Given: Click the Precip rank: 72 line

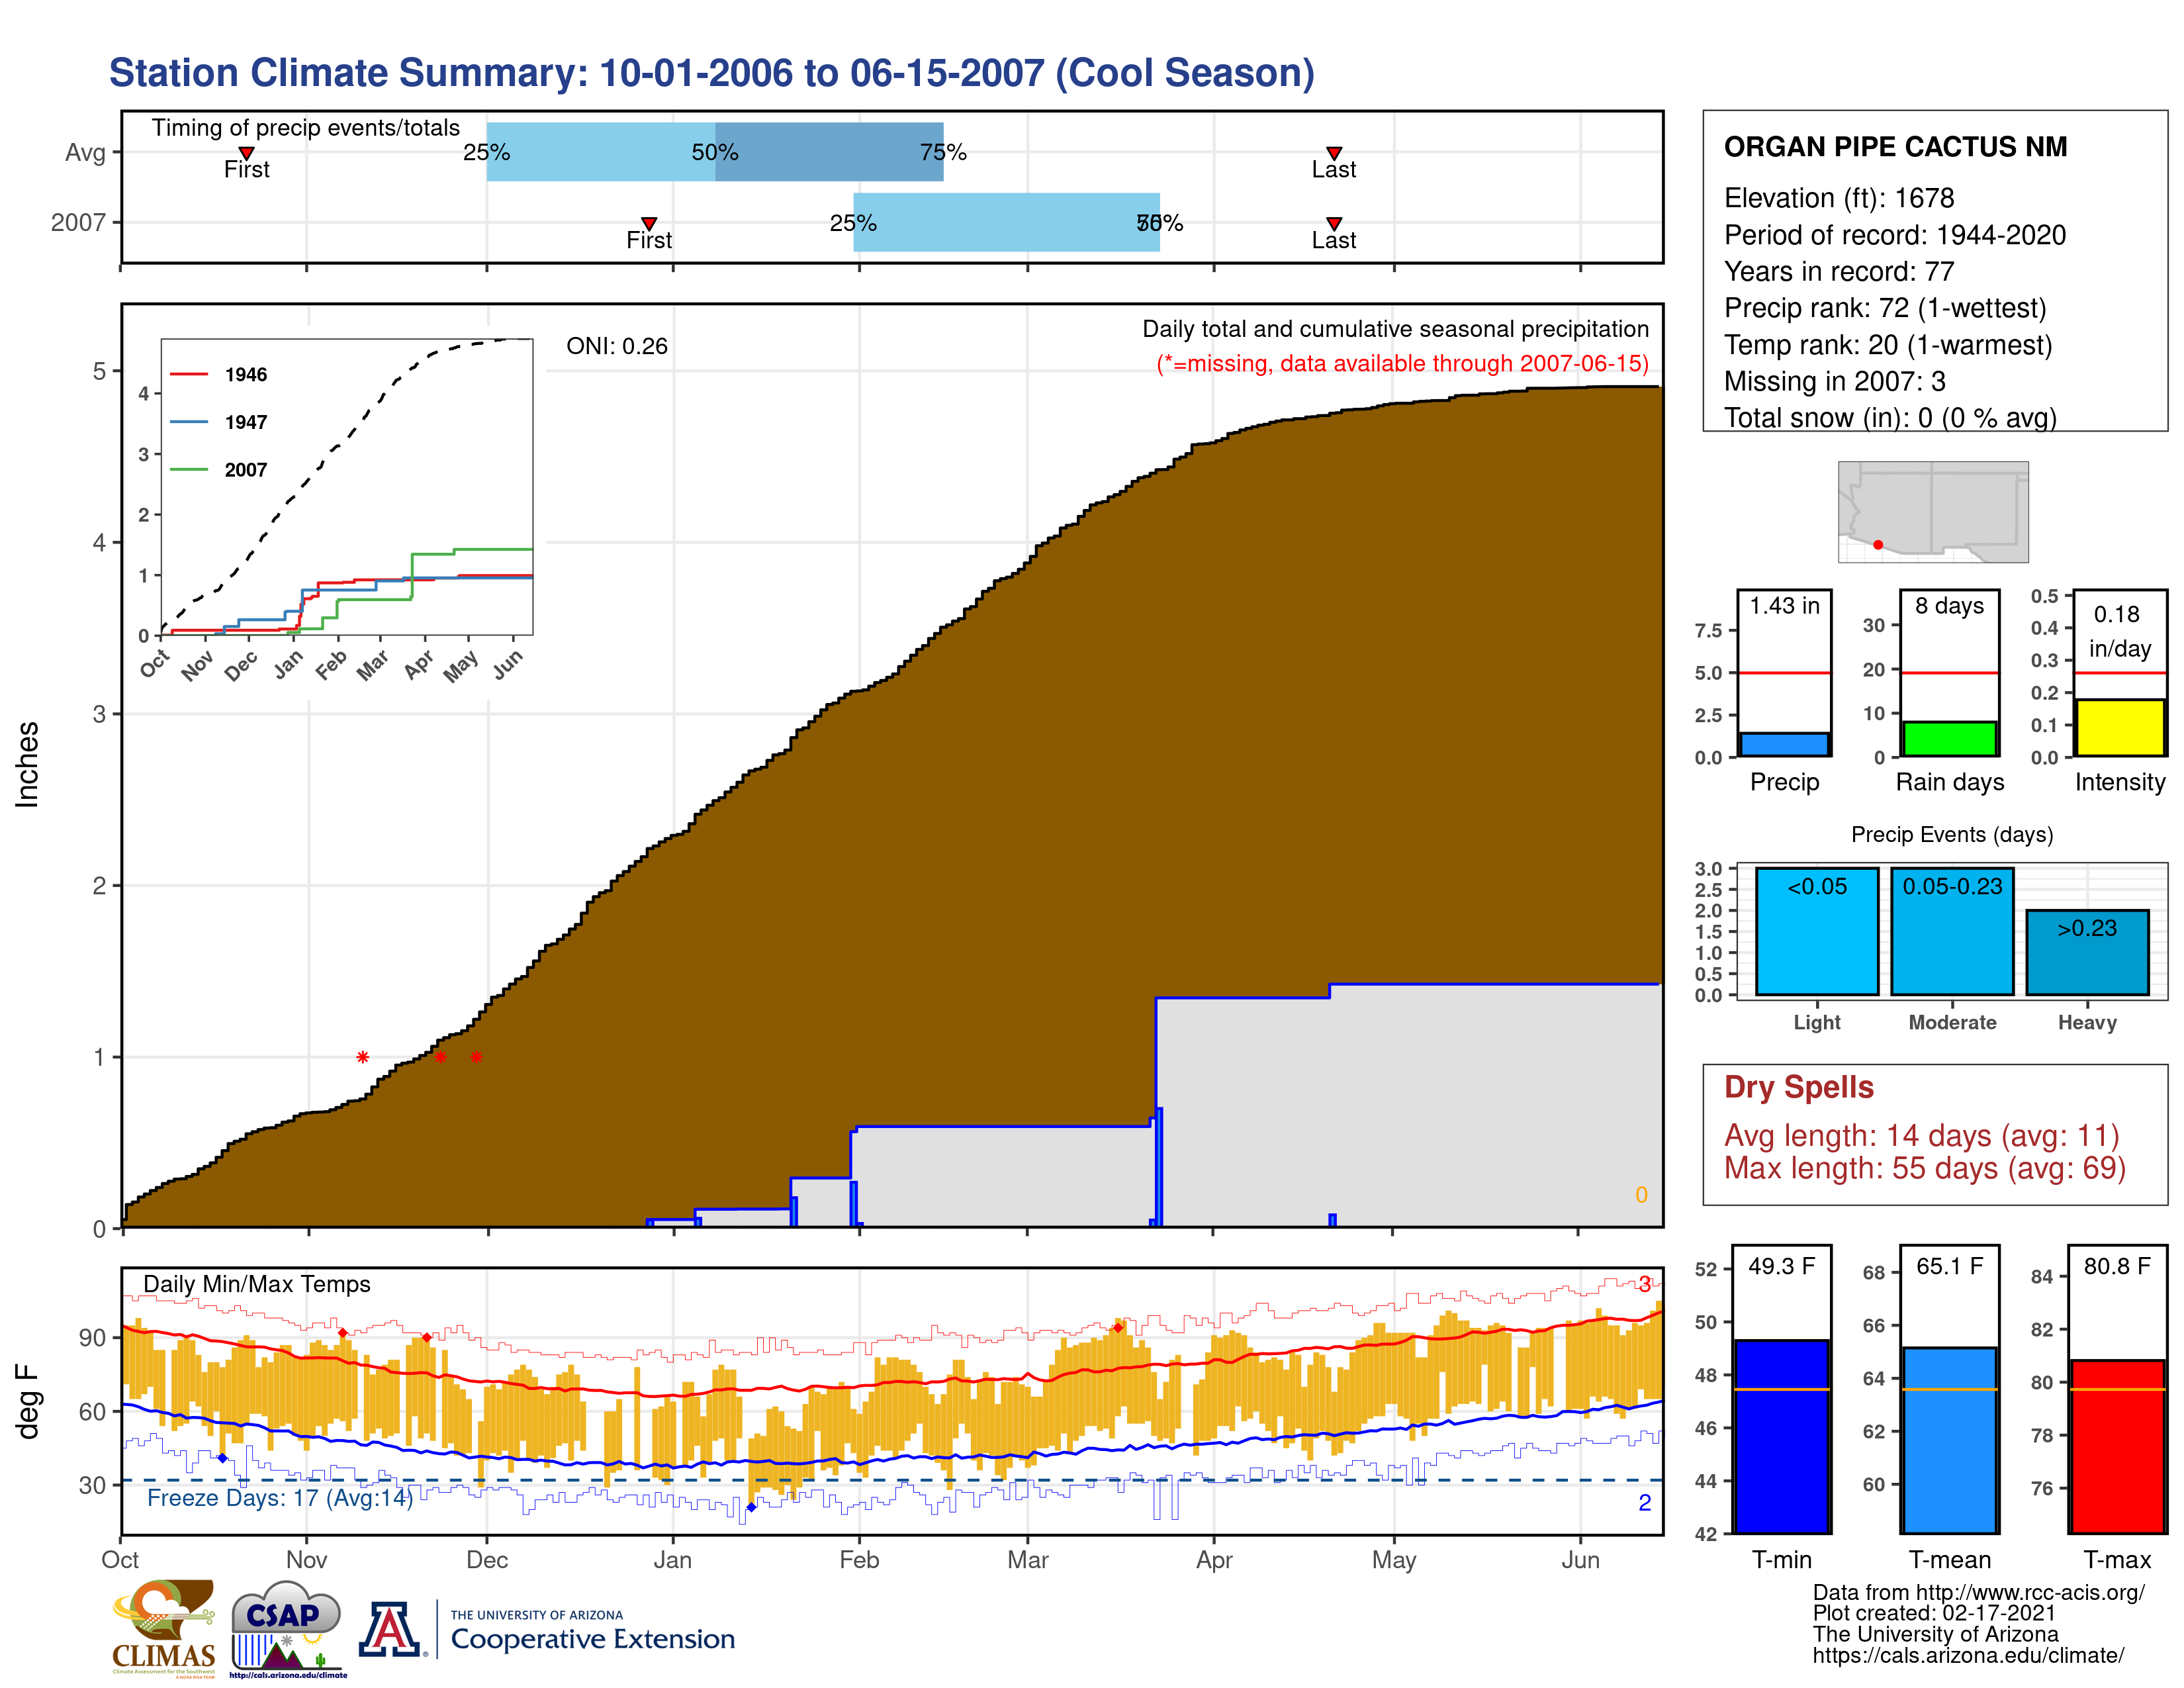Looking at the screenshot, I should click(1885, 308).
